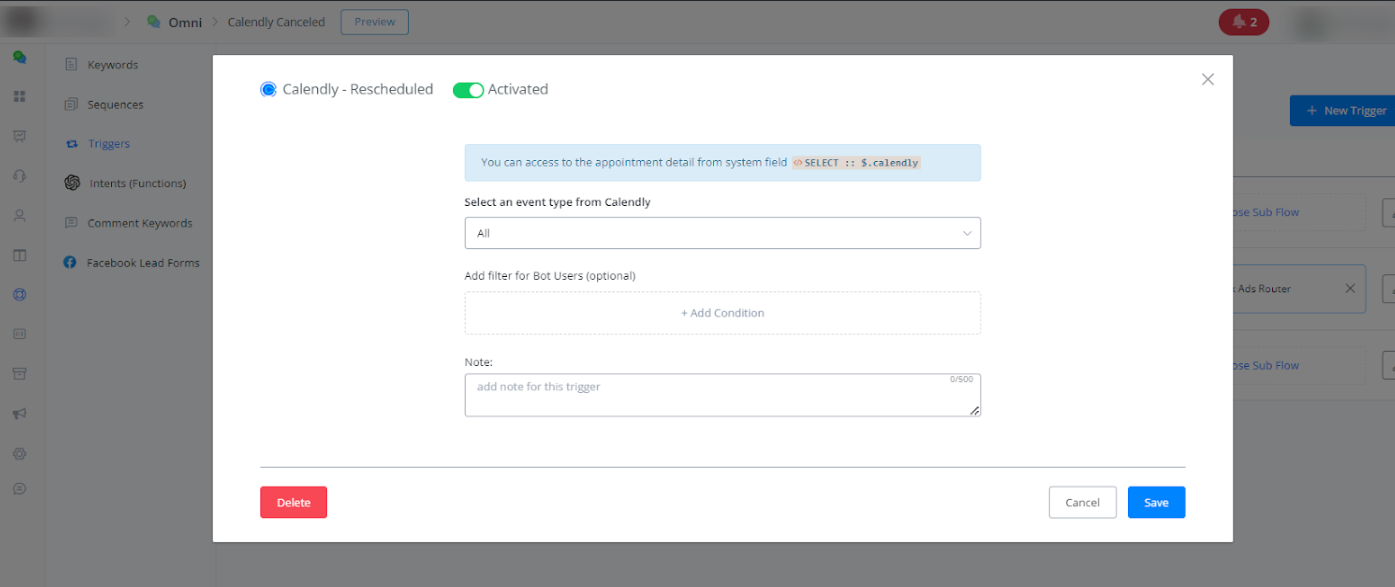Open Comment Keywords section
Image resolution: width=1395 pixels, height=587 pixels.
pyautogui.click(x=139, y=223)
